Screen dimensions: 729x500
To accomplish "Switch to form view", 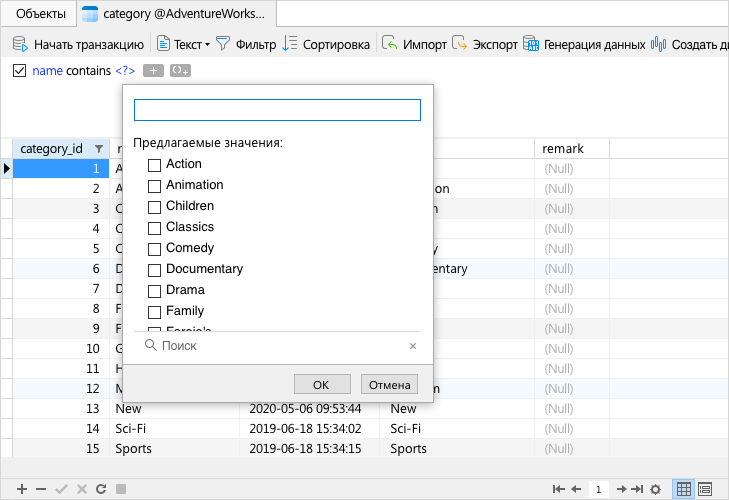I will 705,489.
